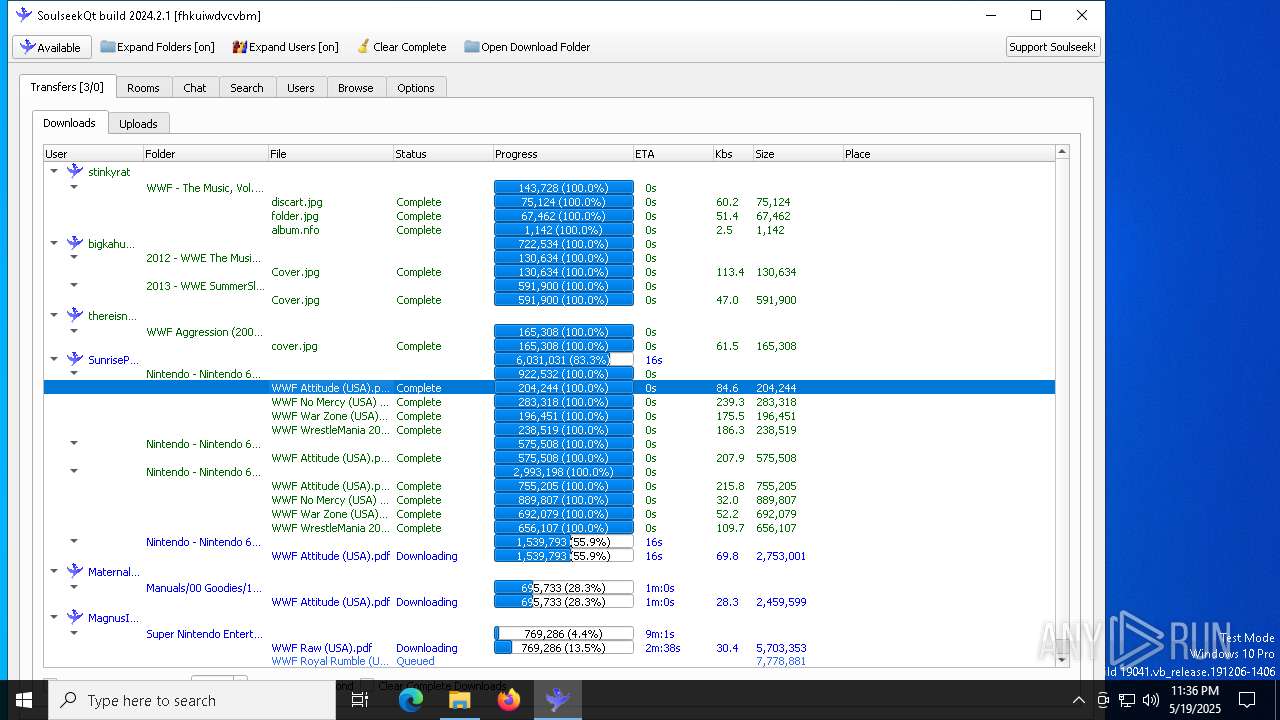Click the bird icon beside stinkyrat
The height and width of the screenshot is (720, 1280).
(75, 171)
